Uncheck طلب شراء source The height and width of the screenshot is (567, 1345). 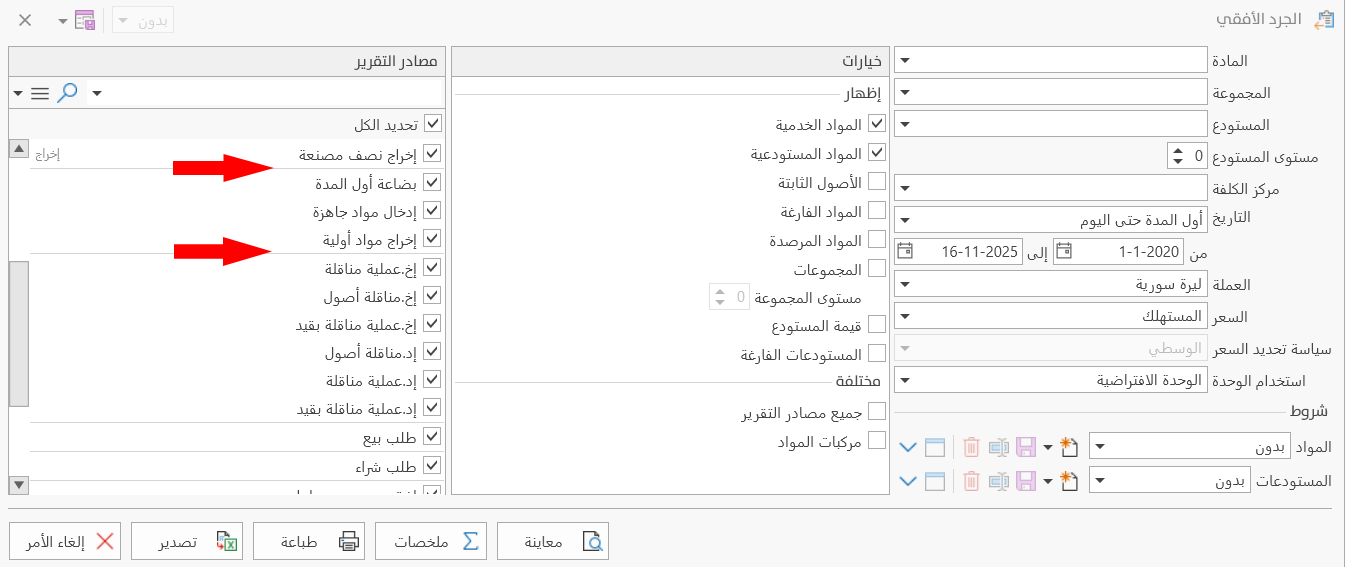coord(432,466)
